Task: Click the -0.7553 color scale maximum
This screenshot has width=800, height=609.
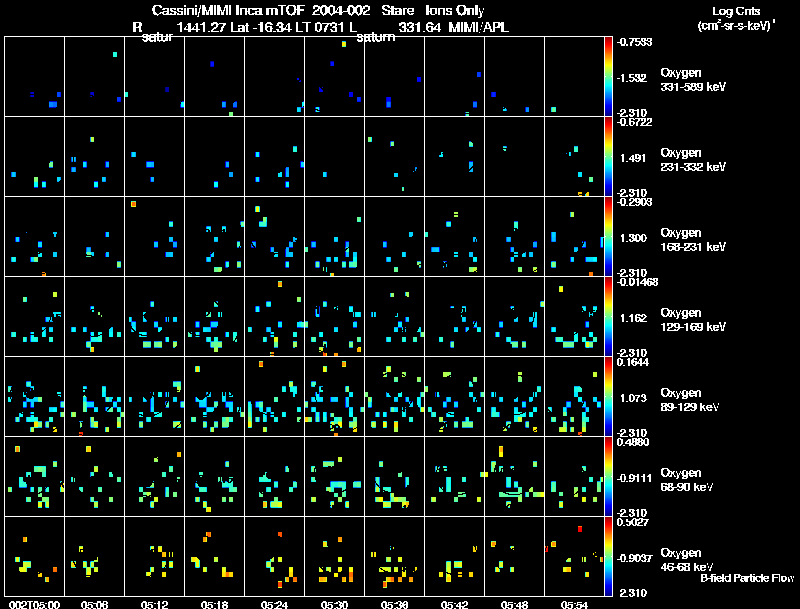Action: (x=634, y=42)
